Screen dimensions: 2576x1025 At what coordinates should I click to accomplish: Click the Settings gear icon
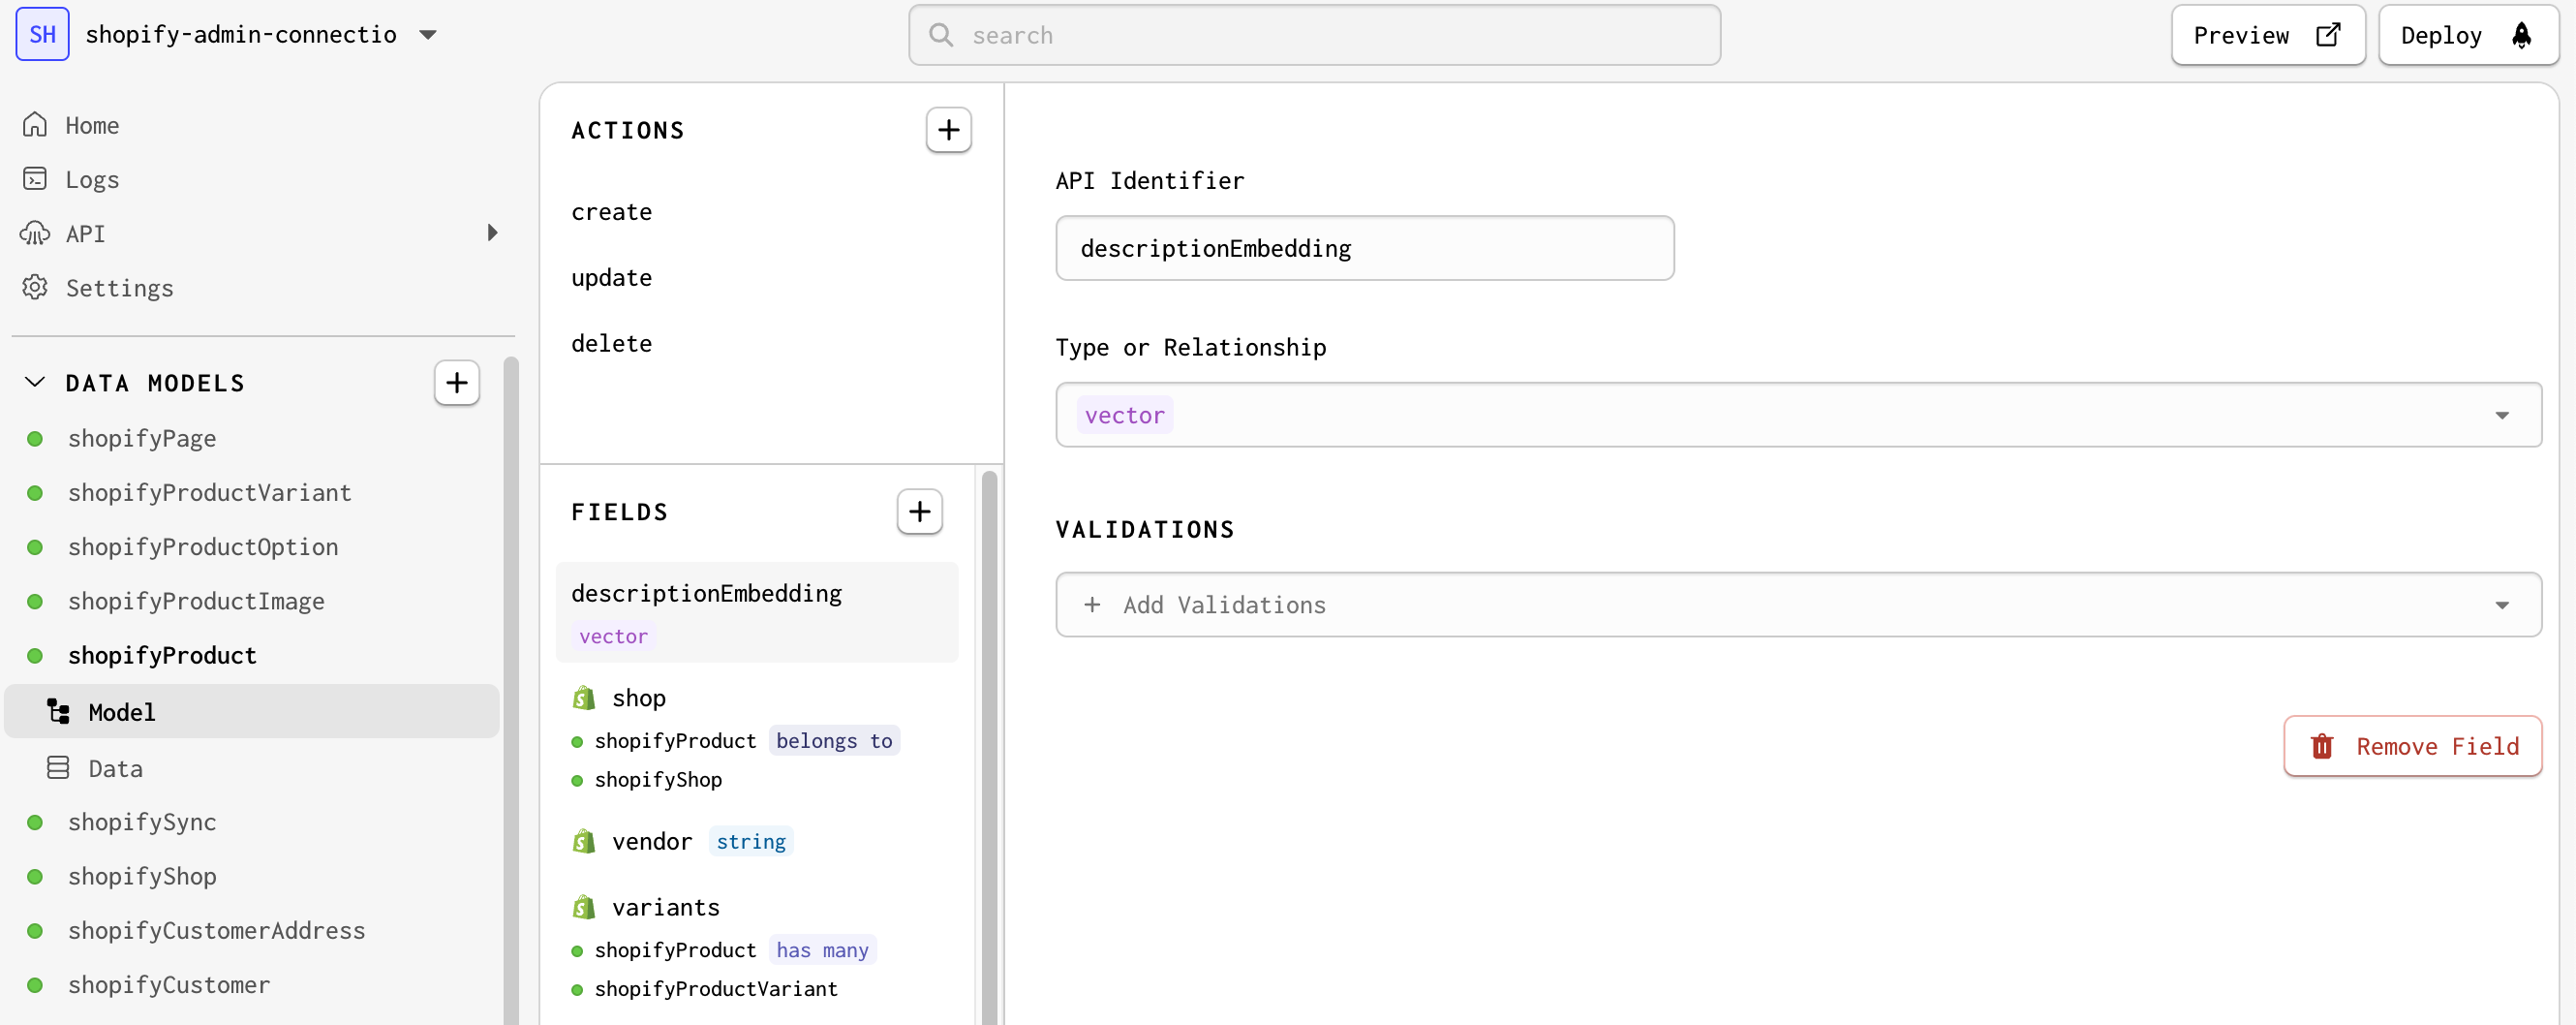click(35, 287)
